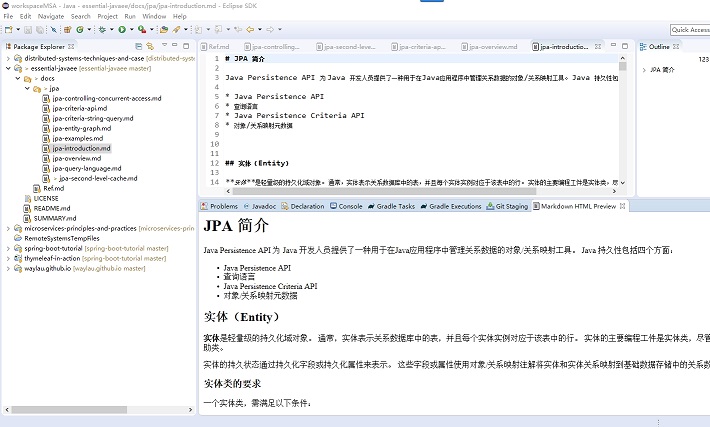The height and width of the screenshot is (427, 710).
Task: Open the Console view tab
Action: 346,206
